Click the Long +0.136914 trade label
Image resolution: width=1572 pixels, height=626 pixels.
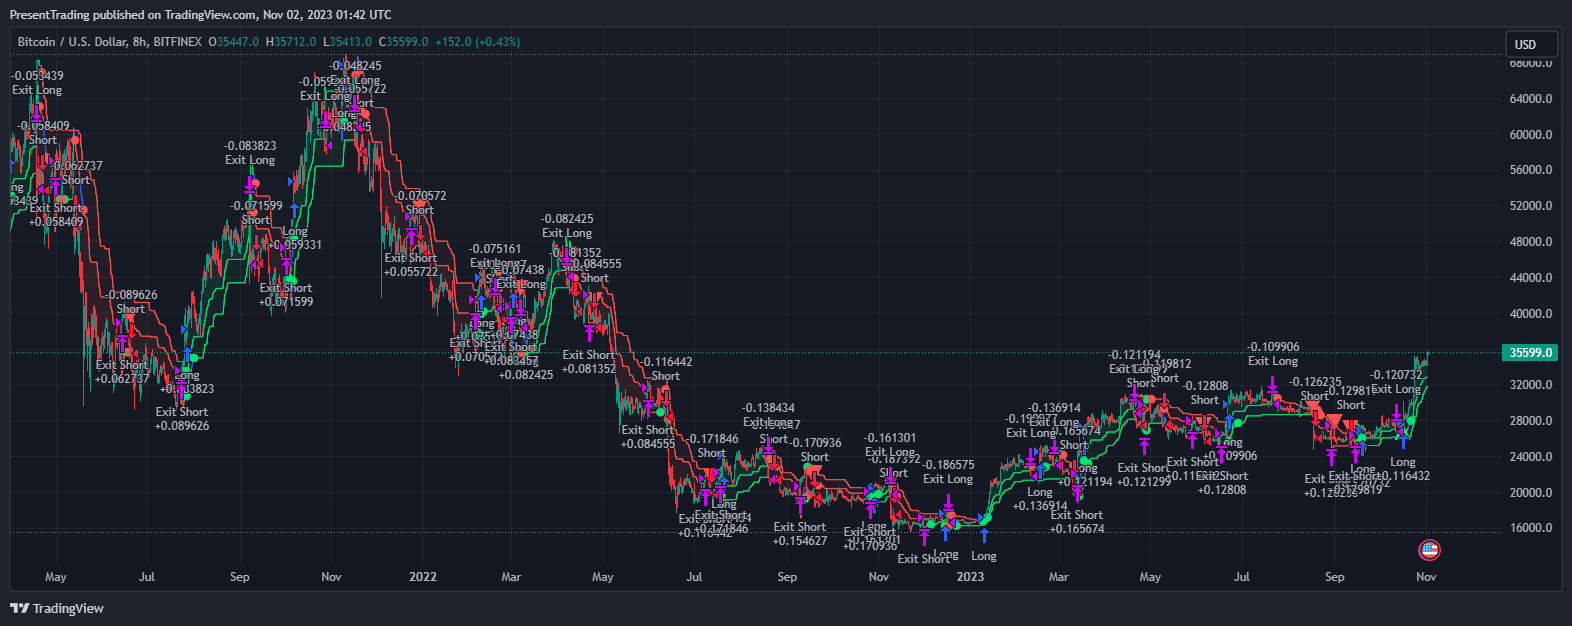point(1040,499)
